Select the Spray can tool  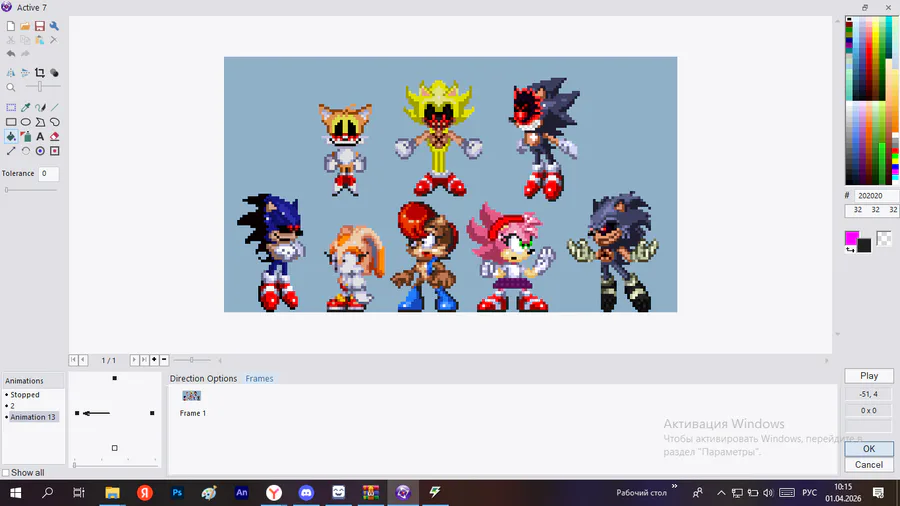25,137
